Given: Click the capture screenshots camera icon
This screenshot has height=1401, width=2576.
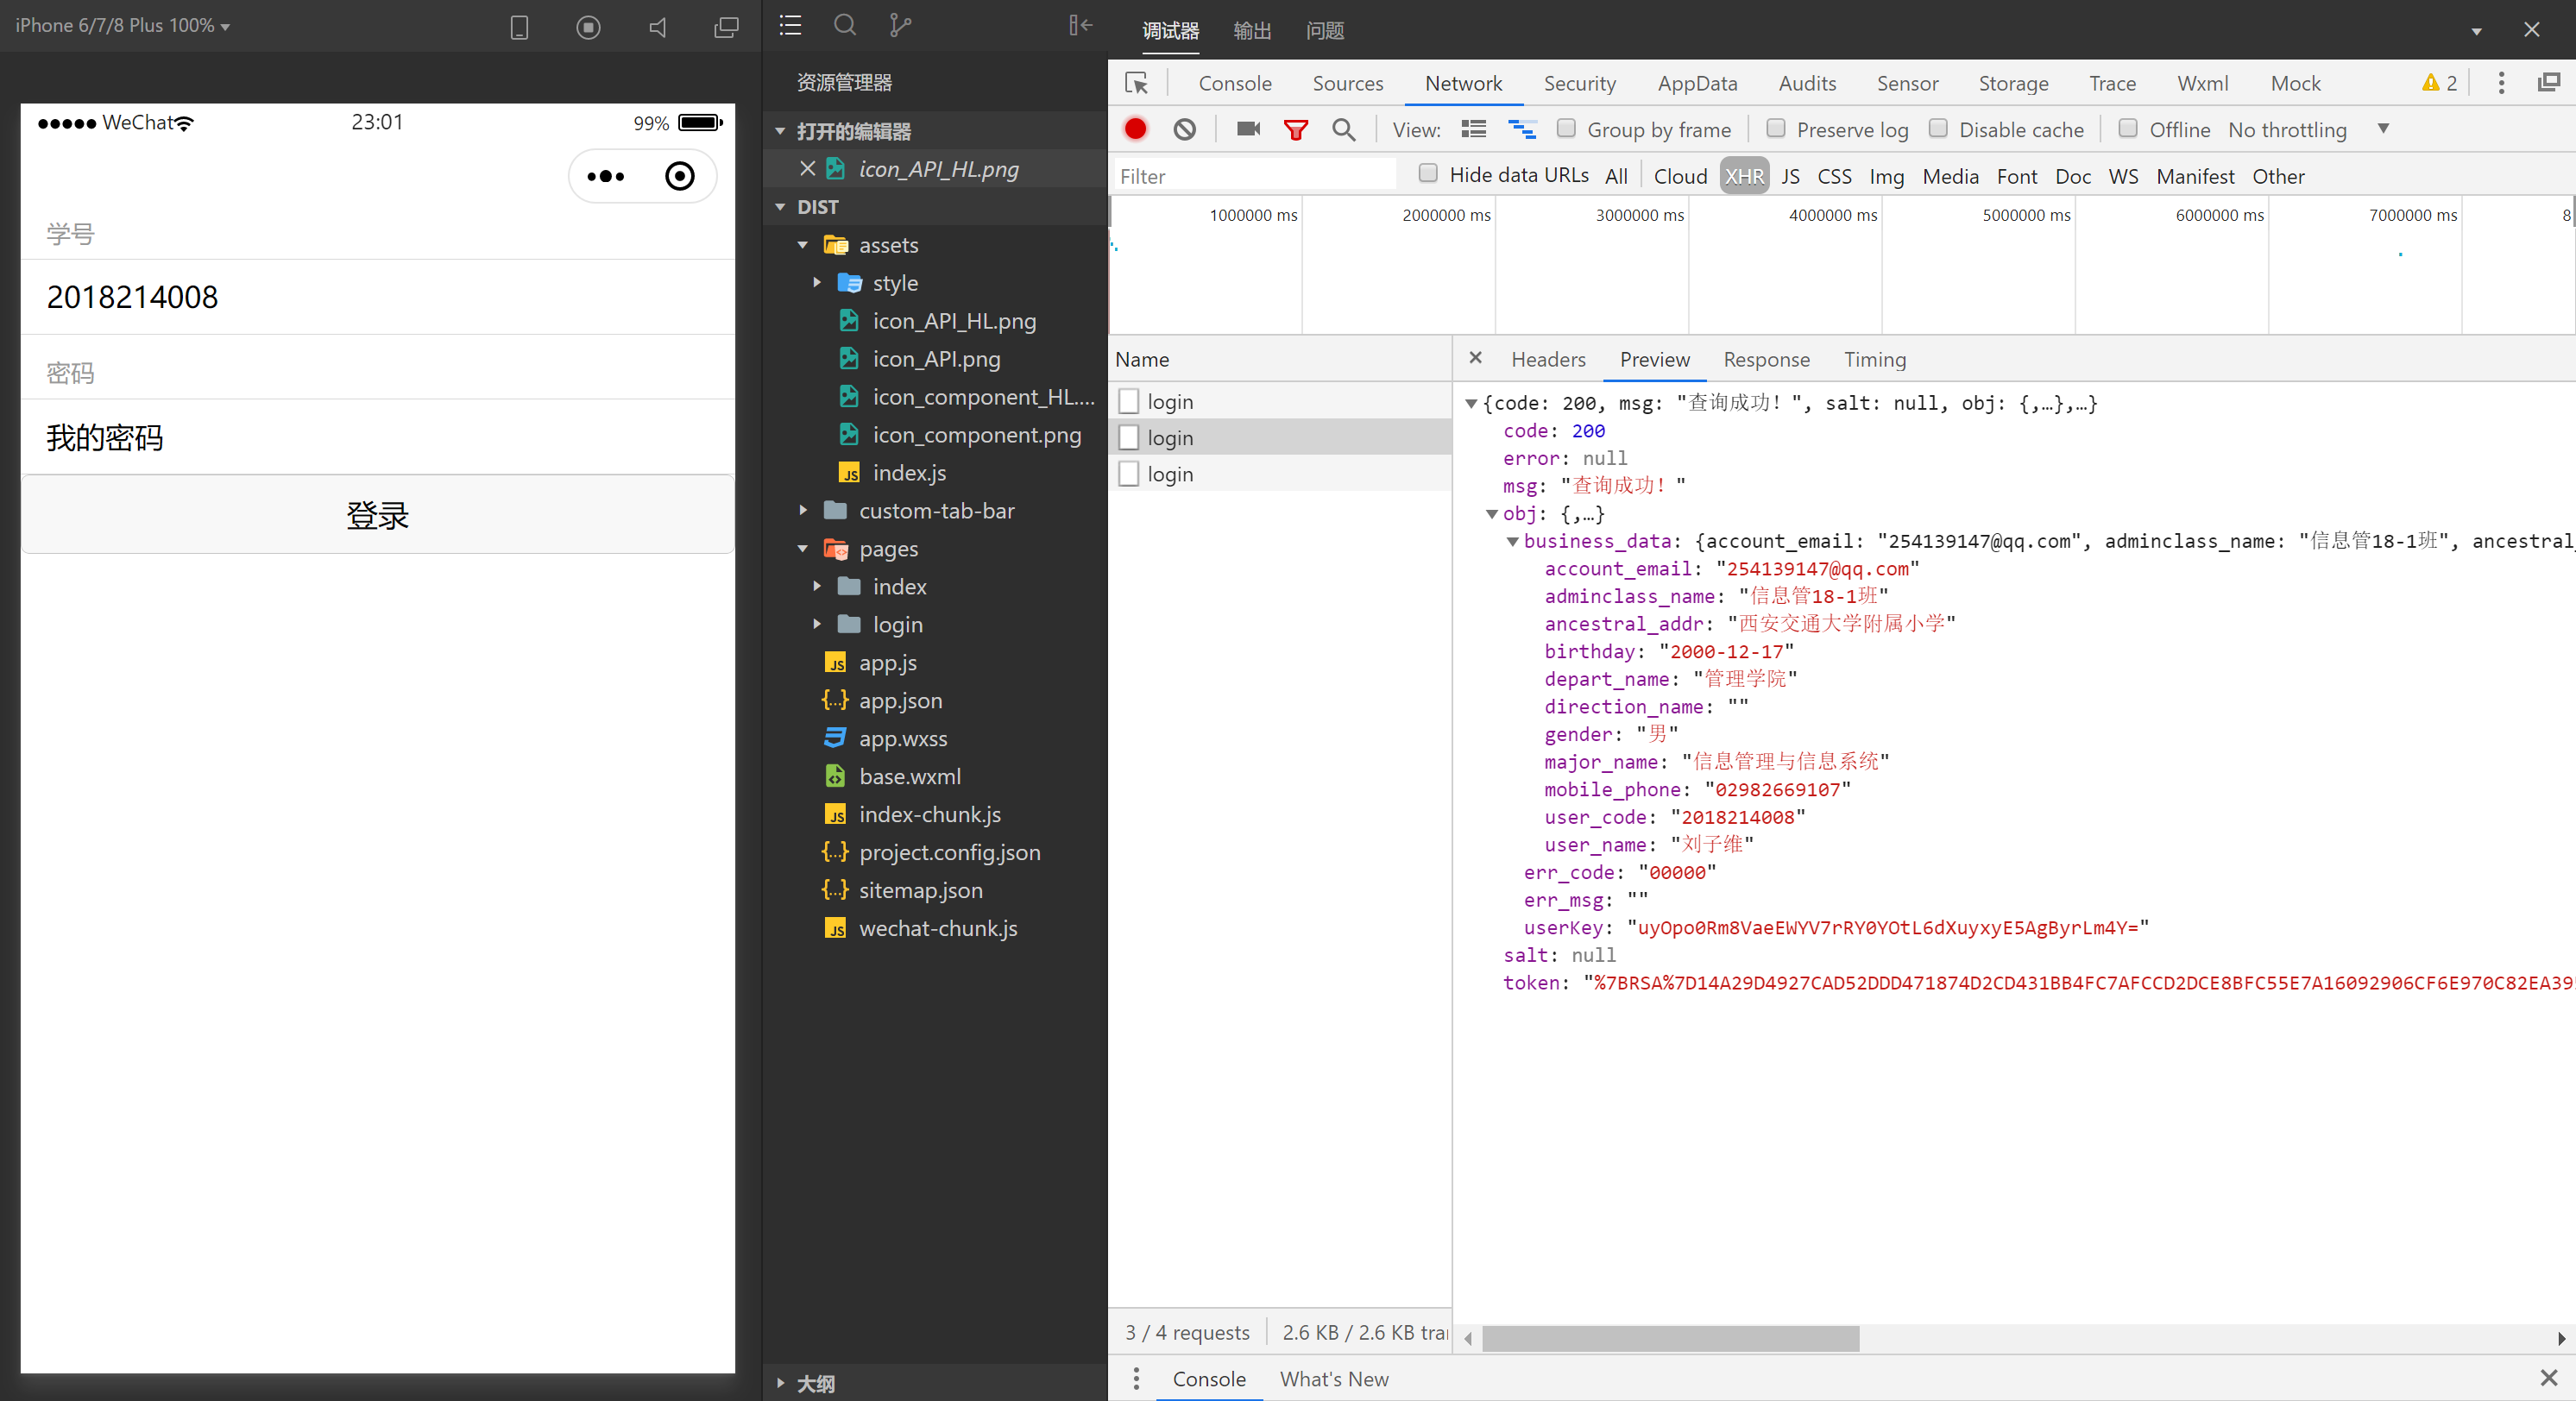Looking at the screenshot, I should [1247, 129].
